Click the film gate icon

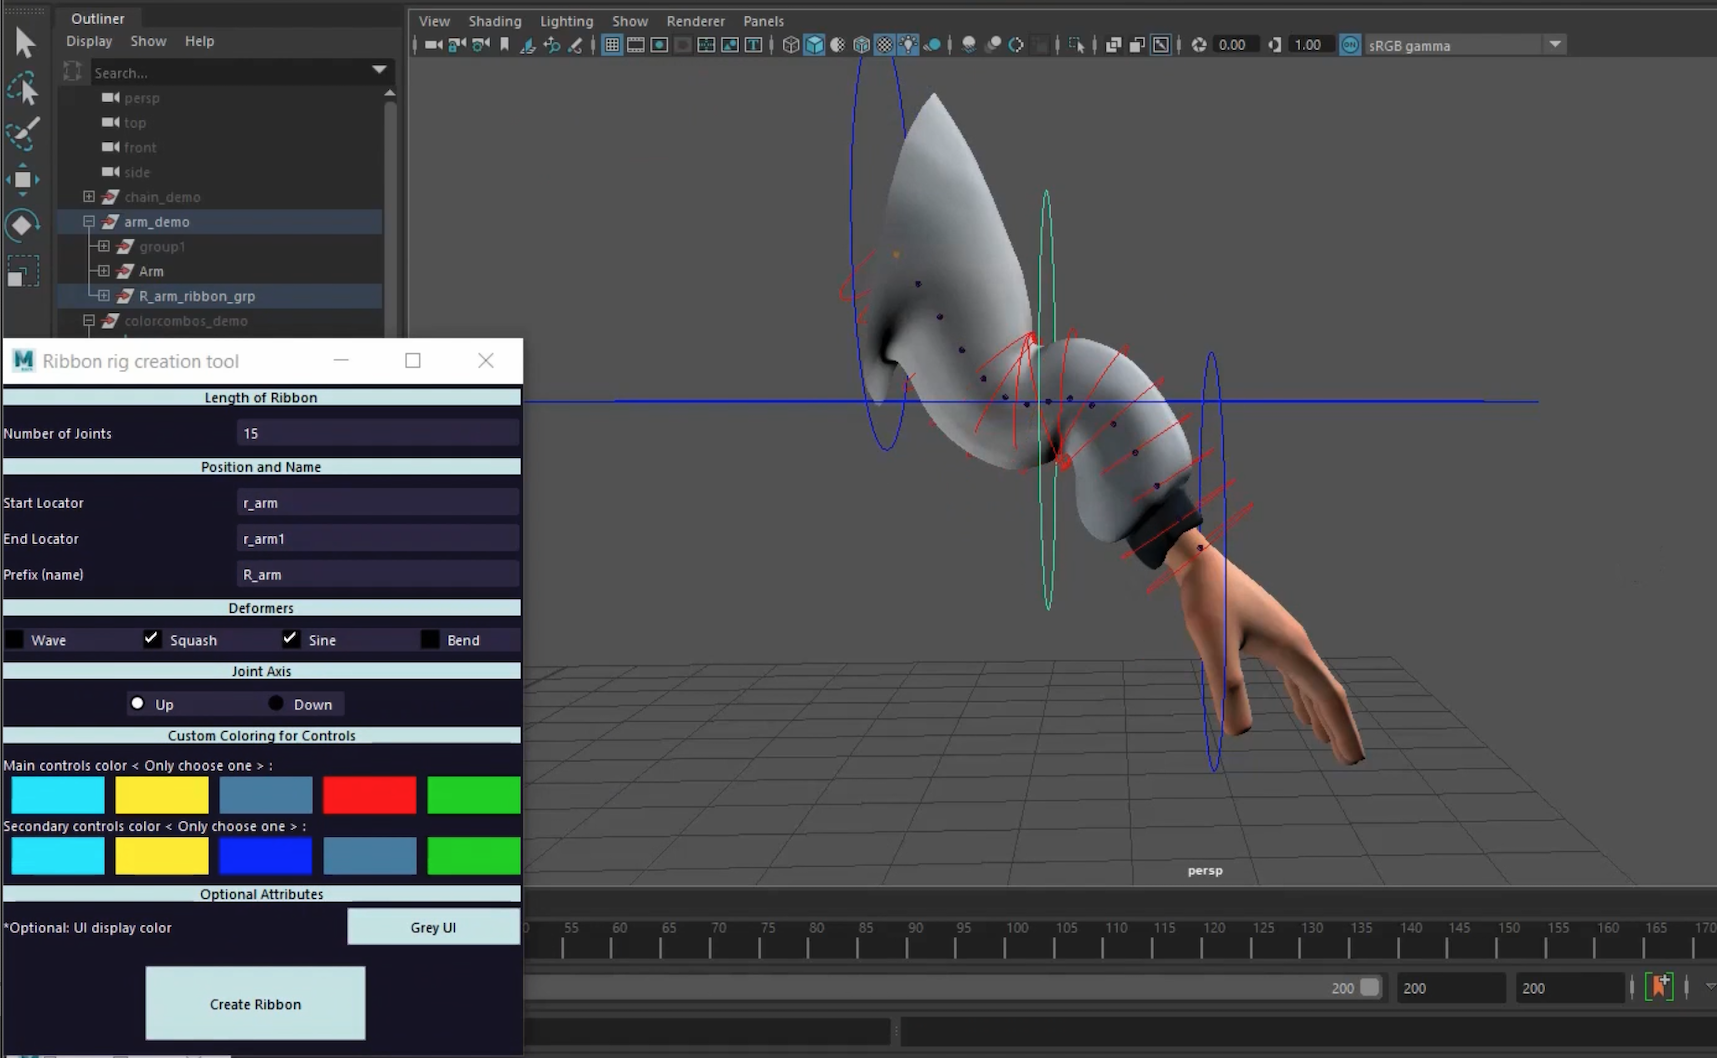tap(636, 45)
